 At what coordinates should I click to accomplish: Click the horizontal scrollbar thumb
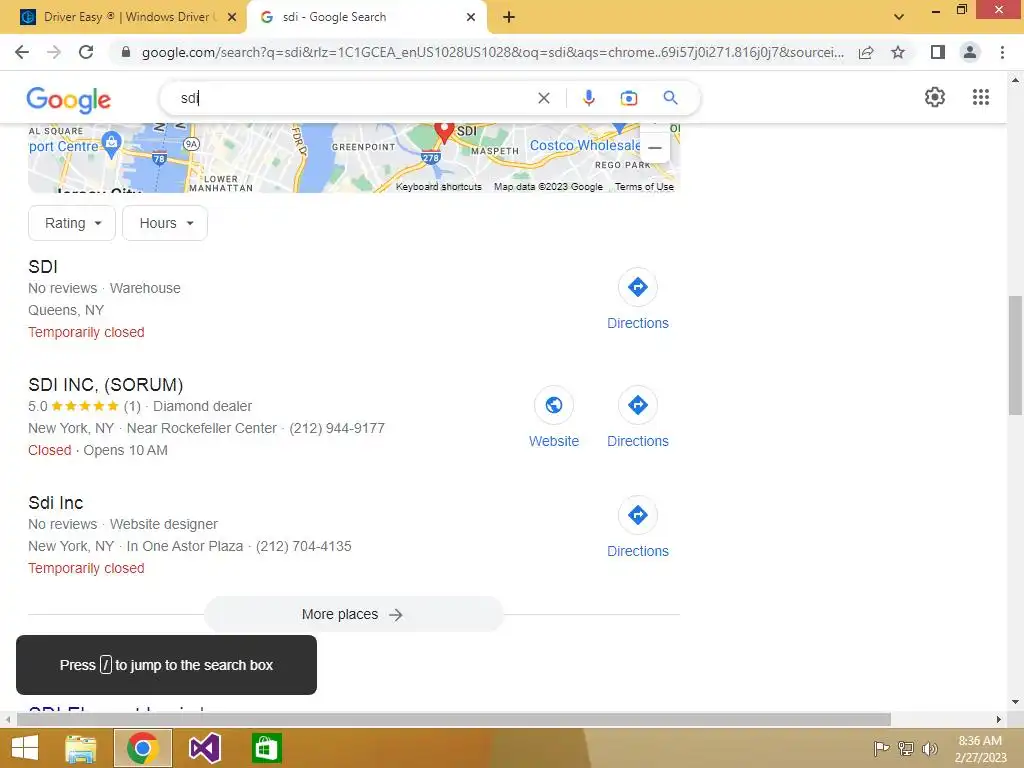[454, 720]
